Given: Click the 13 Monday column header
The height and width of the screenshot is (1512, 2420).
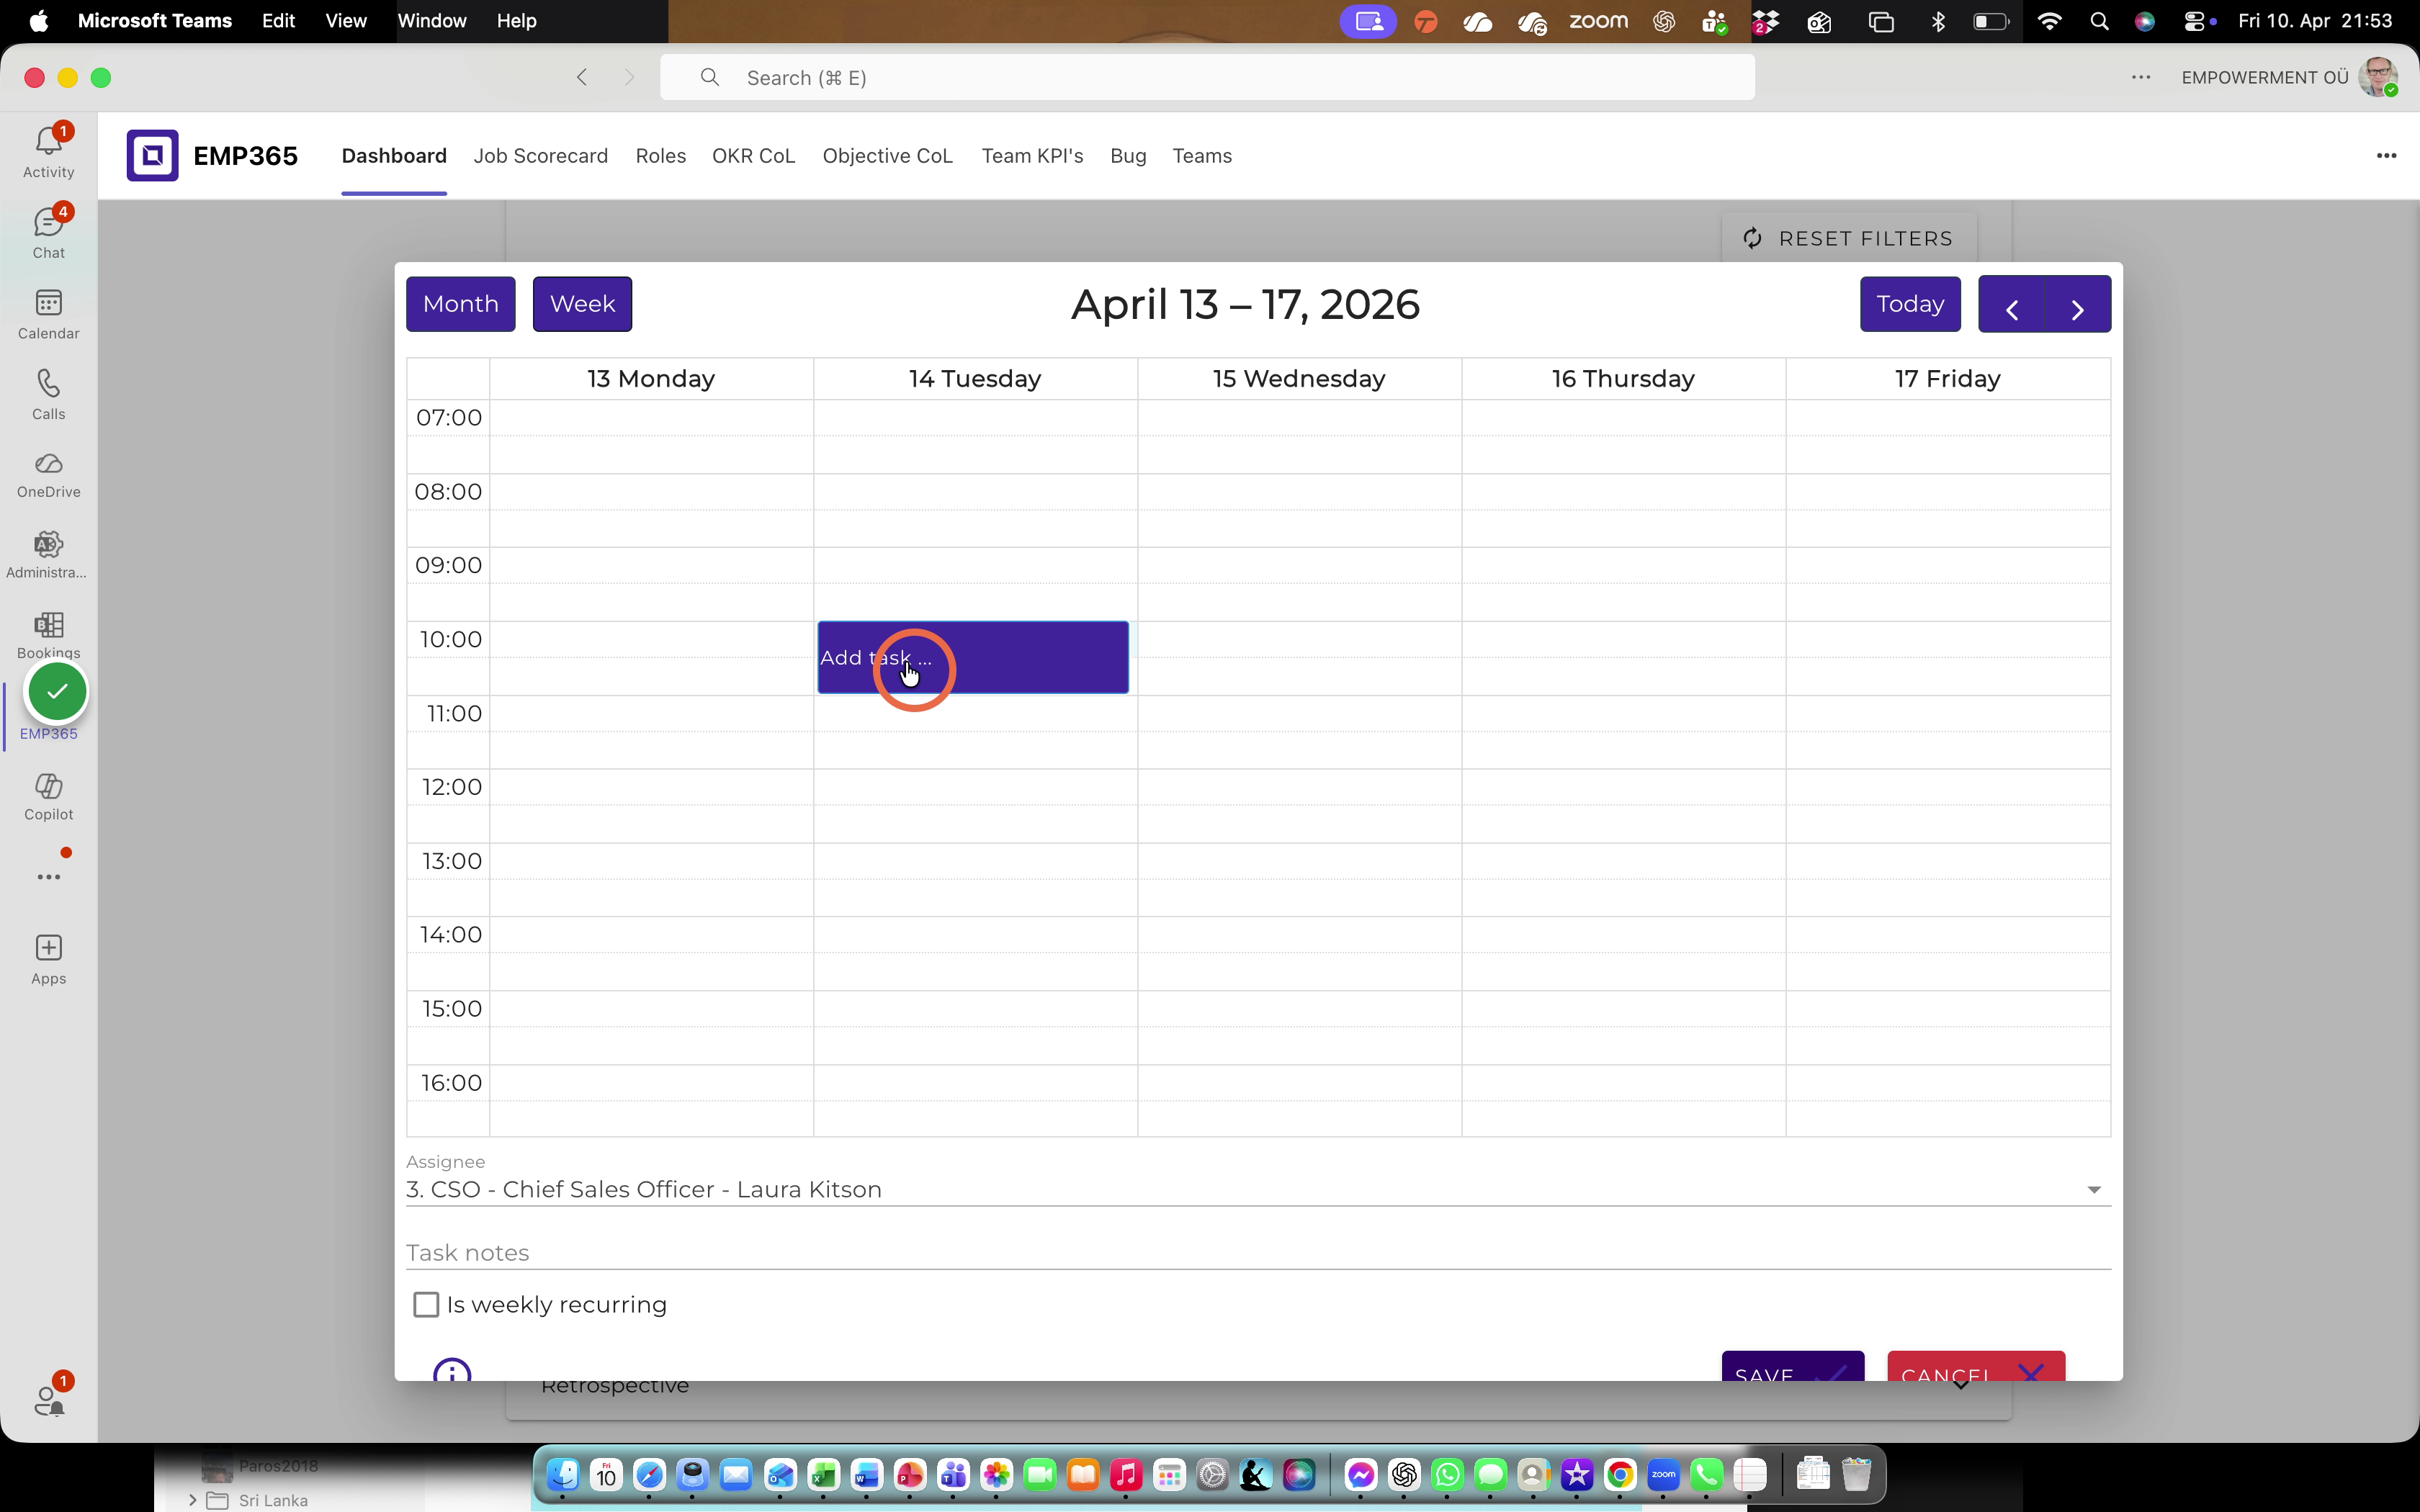Looking at the screenshot, I should coord(651,379).
